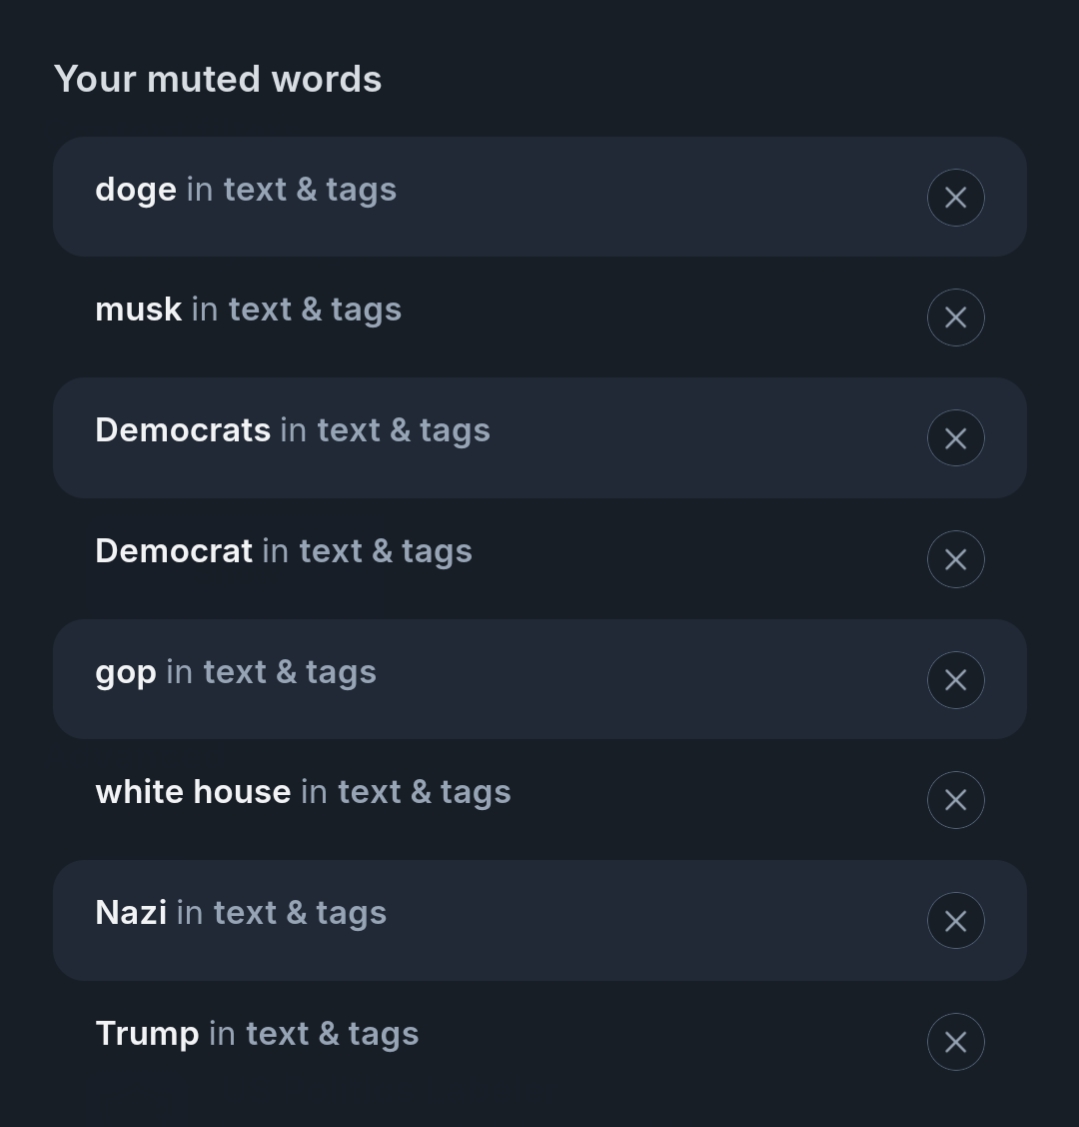Viewport: 1079px width, 1127px height.
Task: Remove the Democrat muted word entry
Action: tap(955, 559)
